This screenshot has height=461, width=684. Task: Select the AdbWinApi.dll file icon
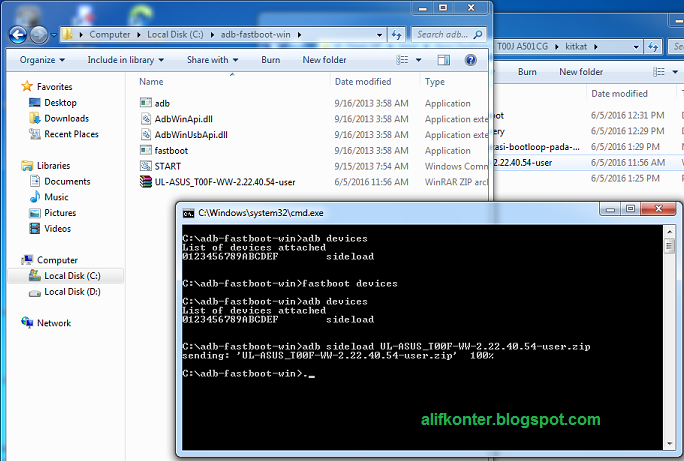[x=146, y=119]
